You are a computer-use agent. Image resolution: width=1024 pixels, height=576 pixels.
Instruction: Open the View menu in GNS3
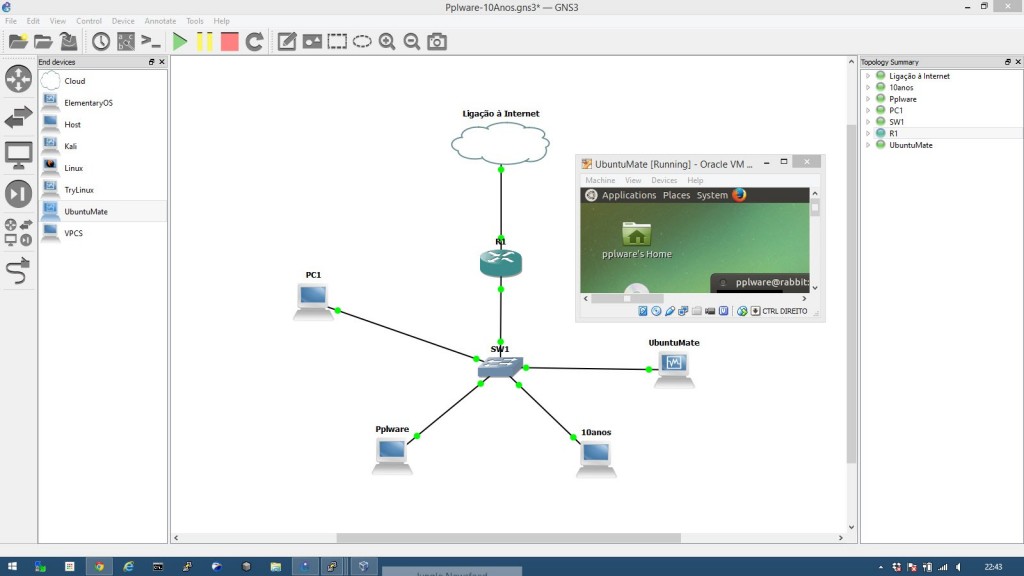57,21
